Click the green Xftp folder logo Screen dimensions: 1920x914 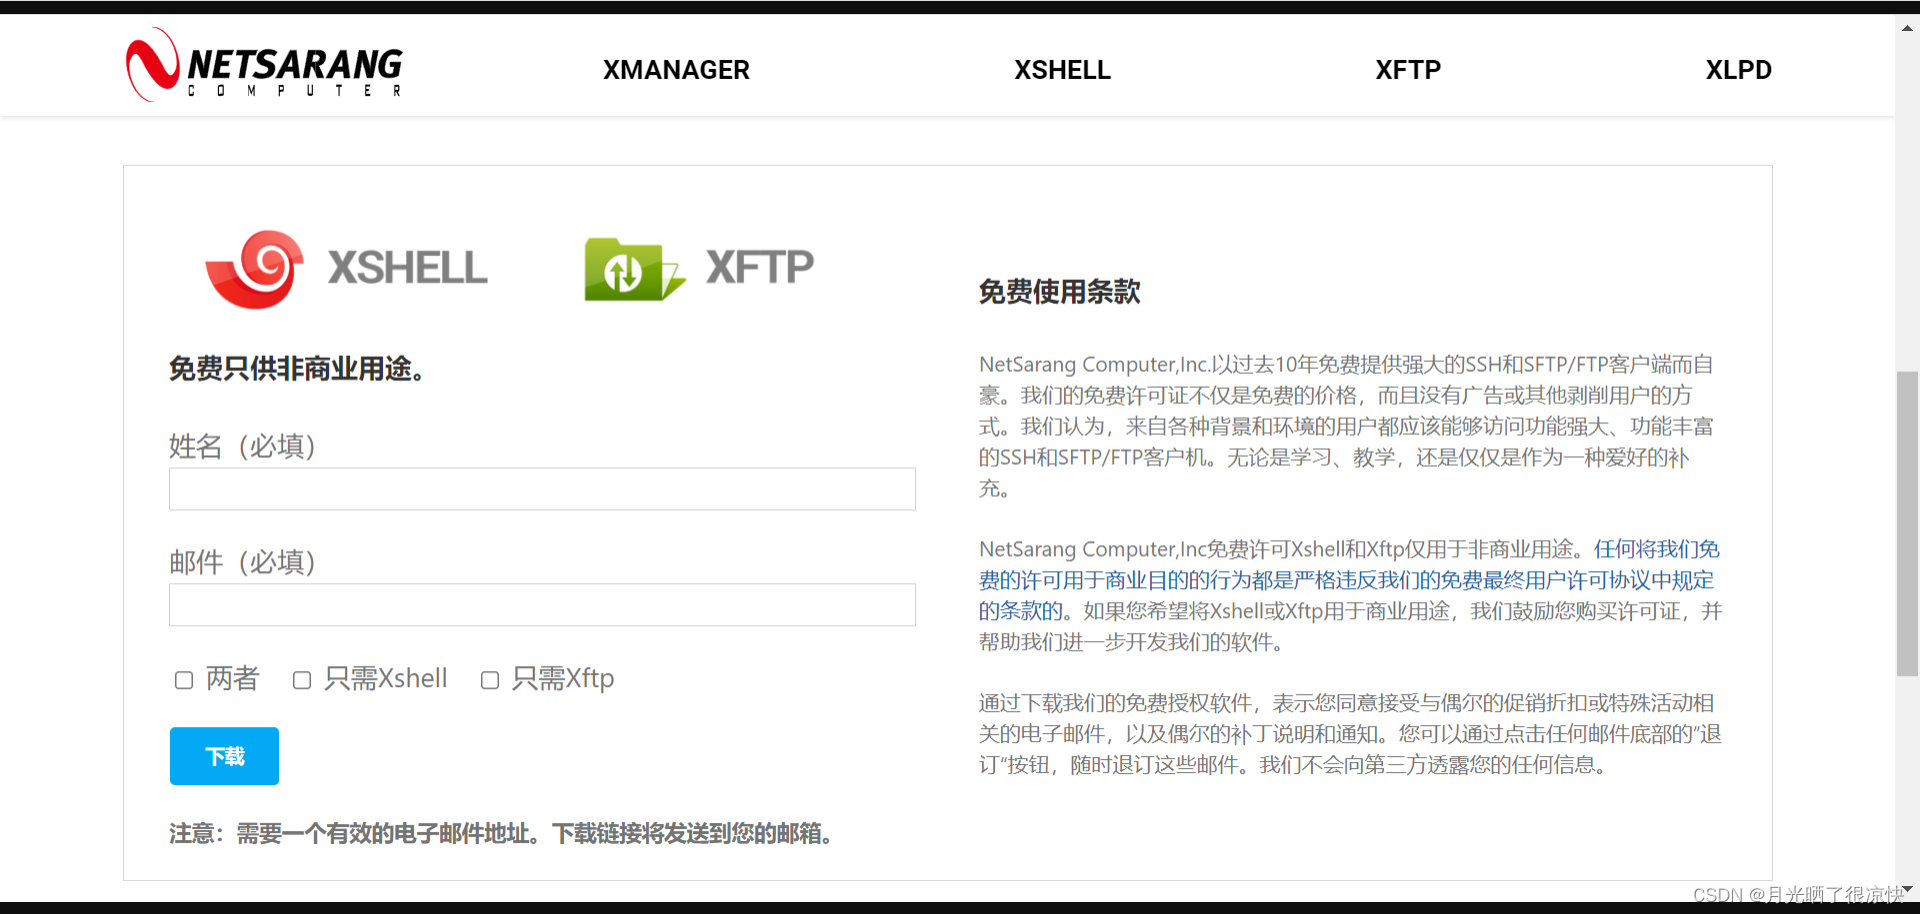pyautogui.click(x=634, y=269)
